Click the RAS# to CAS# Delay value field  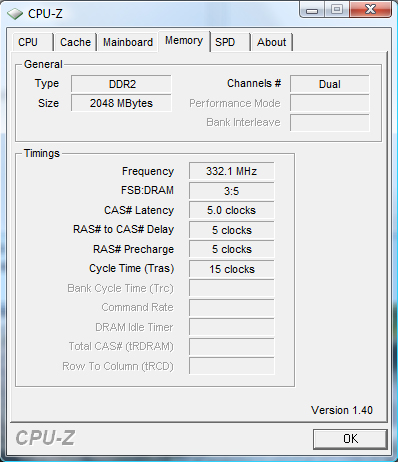pyautogui.click(x=232, y=230)
